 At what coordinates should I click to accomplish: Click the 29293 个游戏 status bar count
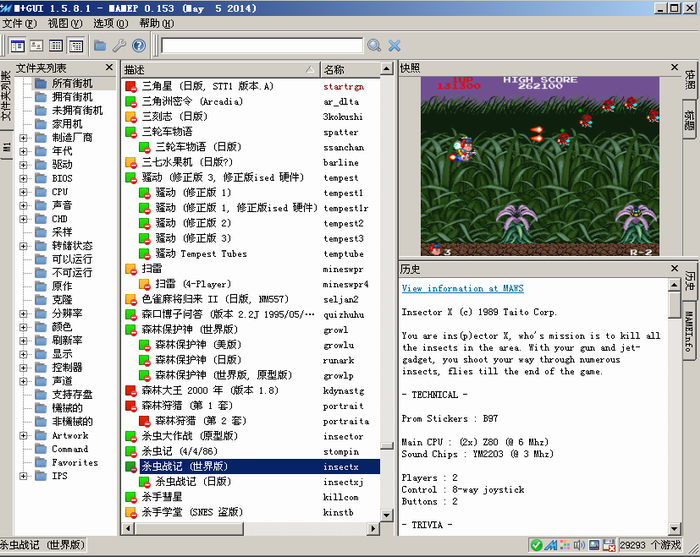(650, 545)
